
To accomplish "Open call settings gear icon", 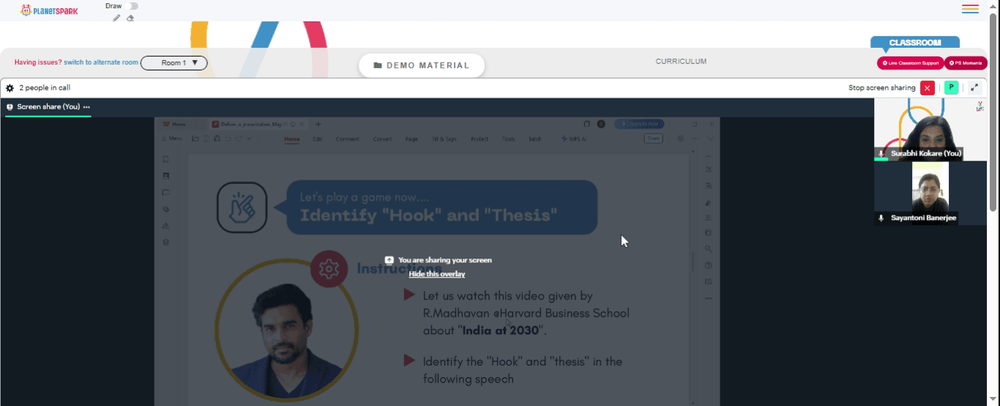I will [x=10, y=88].
